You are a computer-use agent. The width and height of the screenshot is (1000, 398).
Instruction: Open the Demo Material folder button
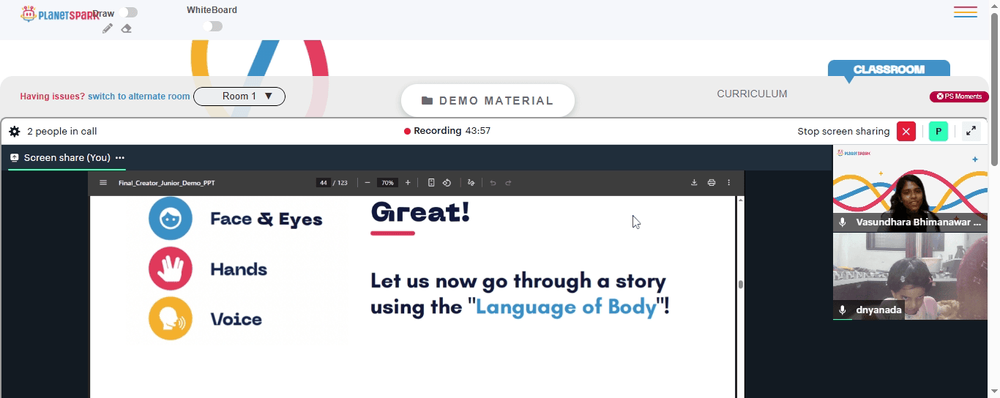pos(488,101)
